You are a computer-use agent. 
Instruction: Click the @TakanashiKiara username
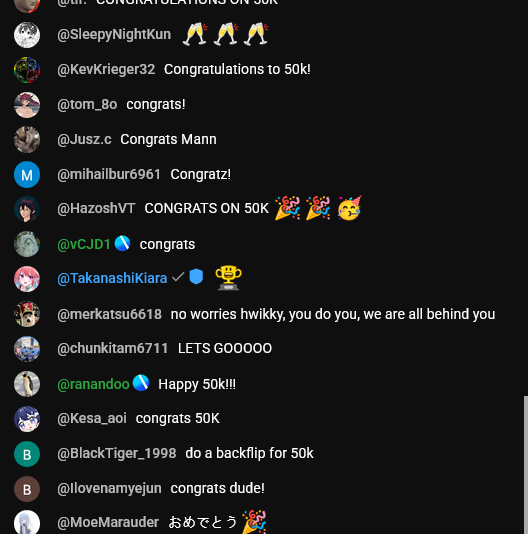(112, 279)
